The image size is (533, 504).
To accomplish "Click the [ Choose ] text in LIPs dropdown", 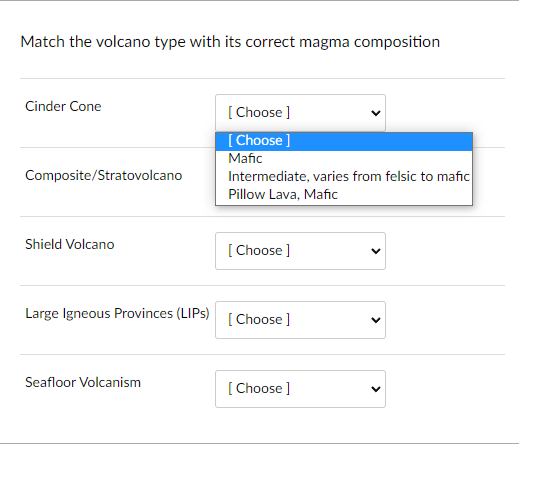I will [x=259, y=319].
